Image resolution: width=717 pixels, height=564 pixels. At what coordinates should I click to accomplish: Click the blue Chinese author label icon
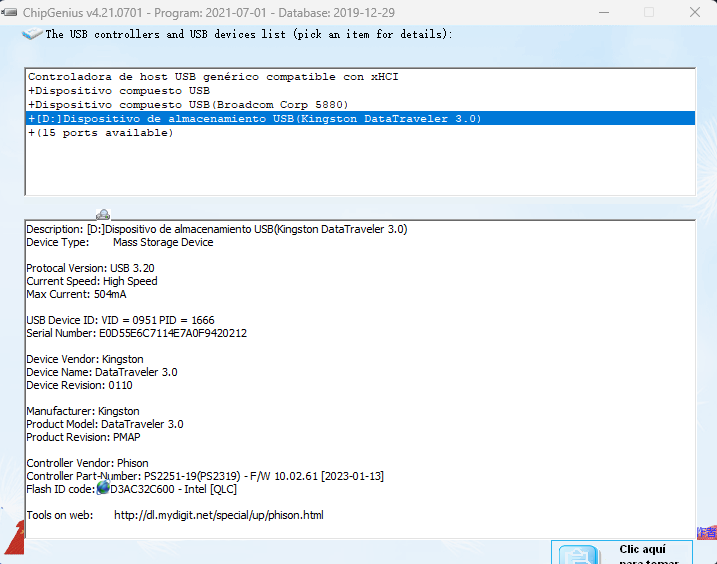707,532
